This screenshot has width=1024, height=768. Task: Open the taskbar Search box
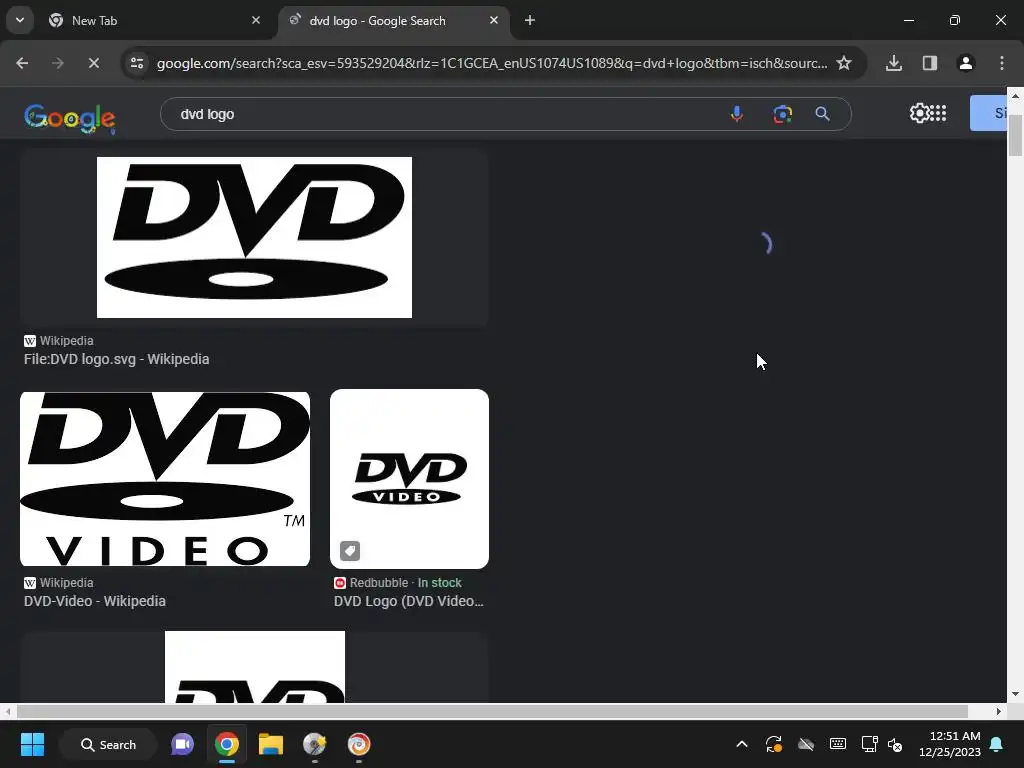point(108,744)
